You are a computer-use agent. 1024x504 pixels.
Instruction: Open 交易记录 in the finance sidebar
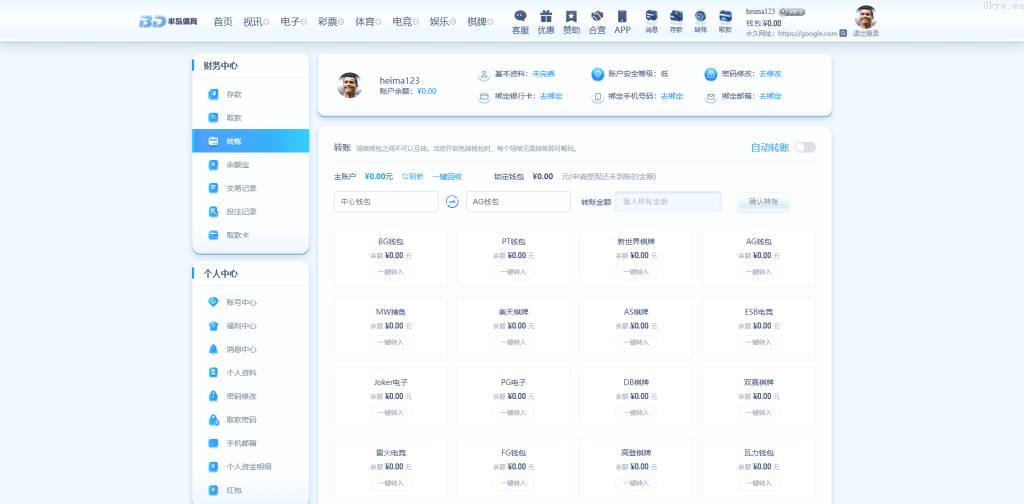pos(241,188)
